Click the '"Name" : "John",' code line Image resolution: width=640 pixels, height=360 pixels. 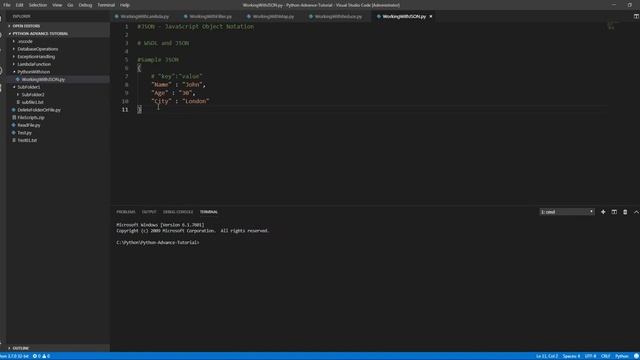click(178, 84)
